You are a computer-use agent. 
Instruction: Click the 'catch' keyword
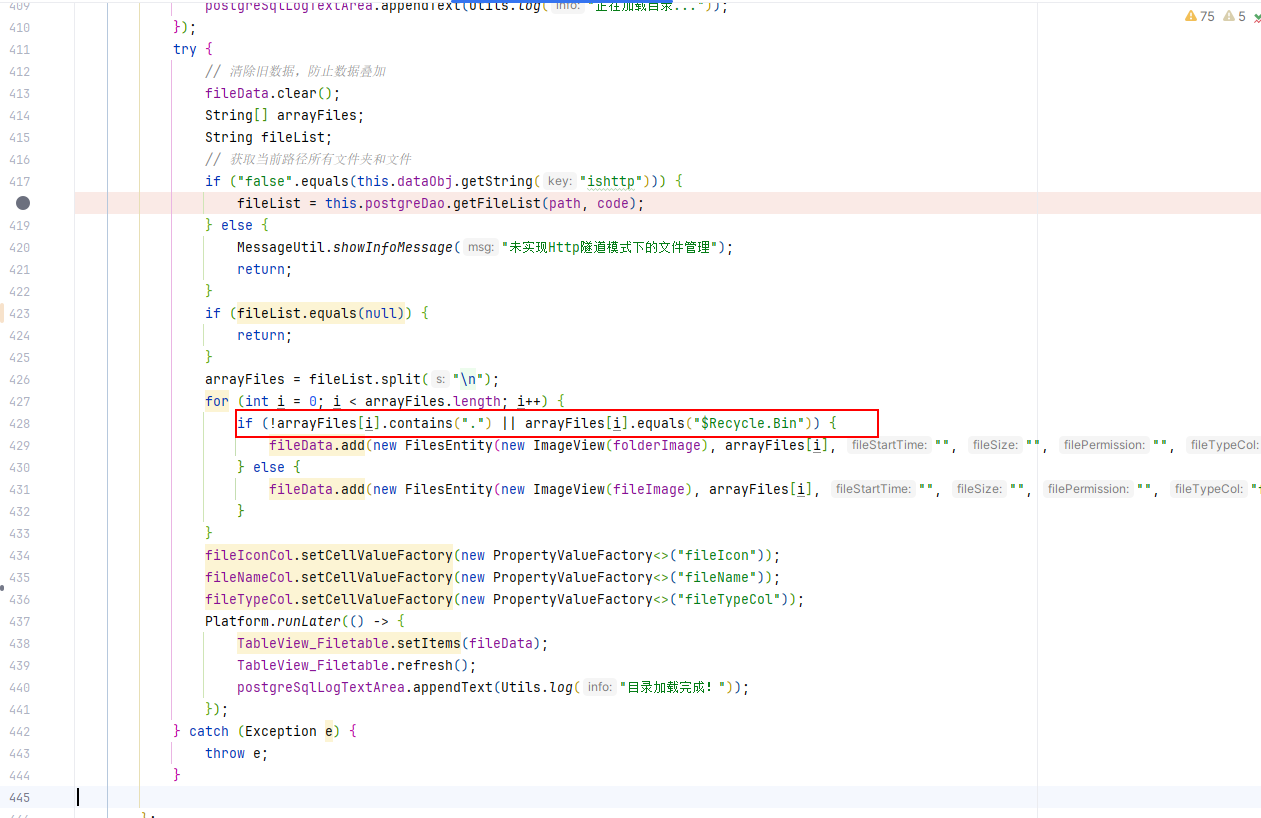click(209, 731)
